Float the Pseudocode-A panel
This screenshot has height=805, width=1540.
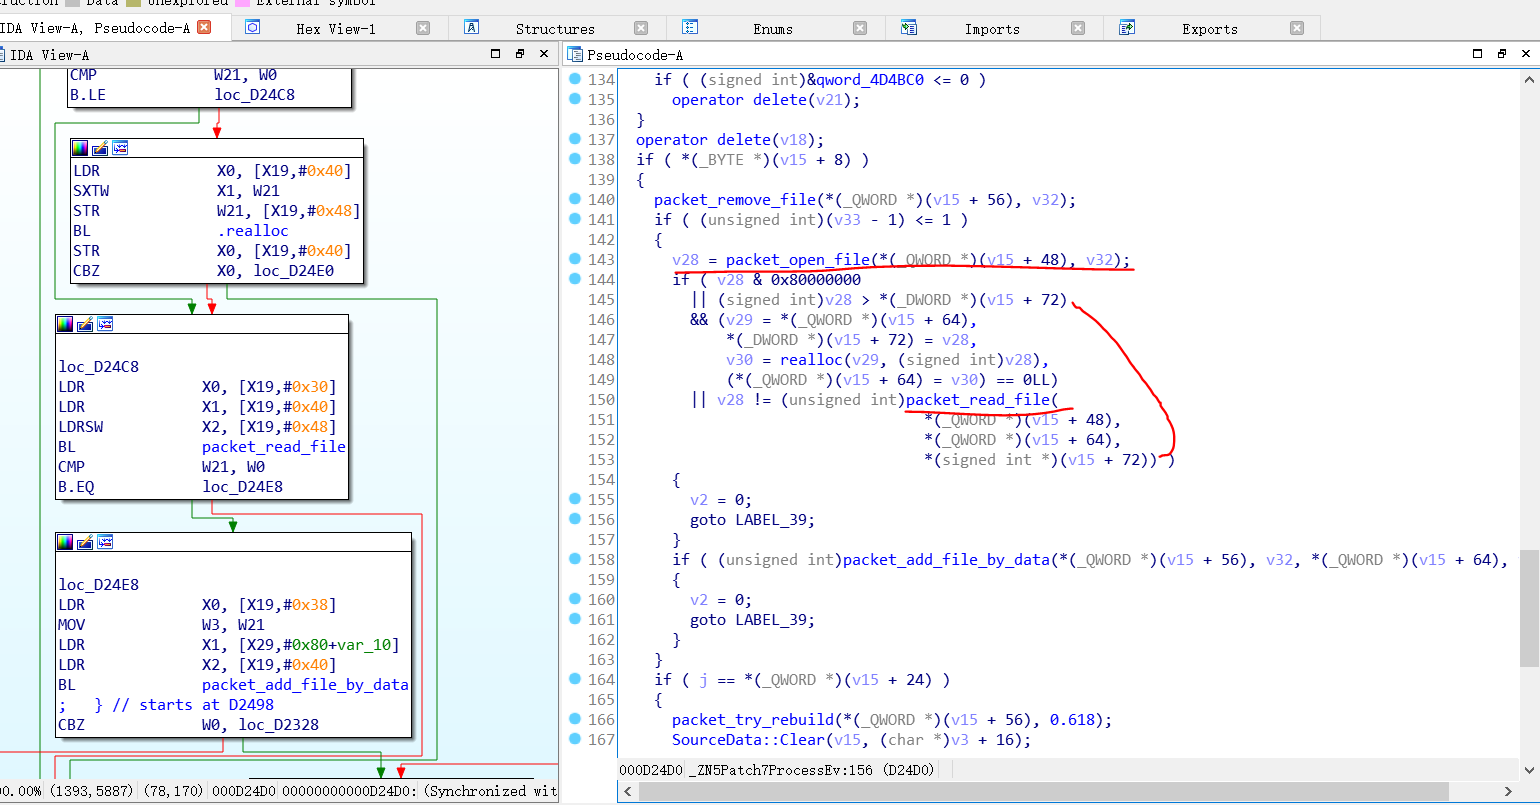[x=1502, y=54]
